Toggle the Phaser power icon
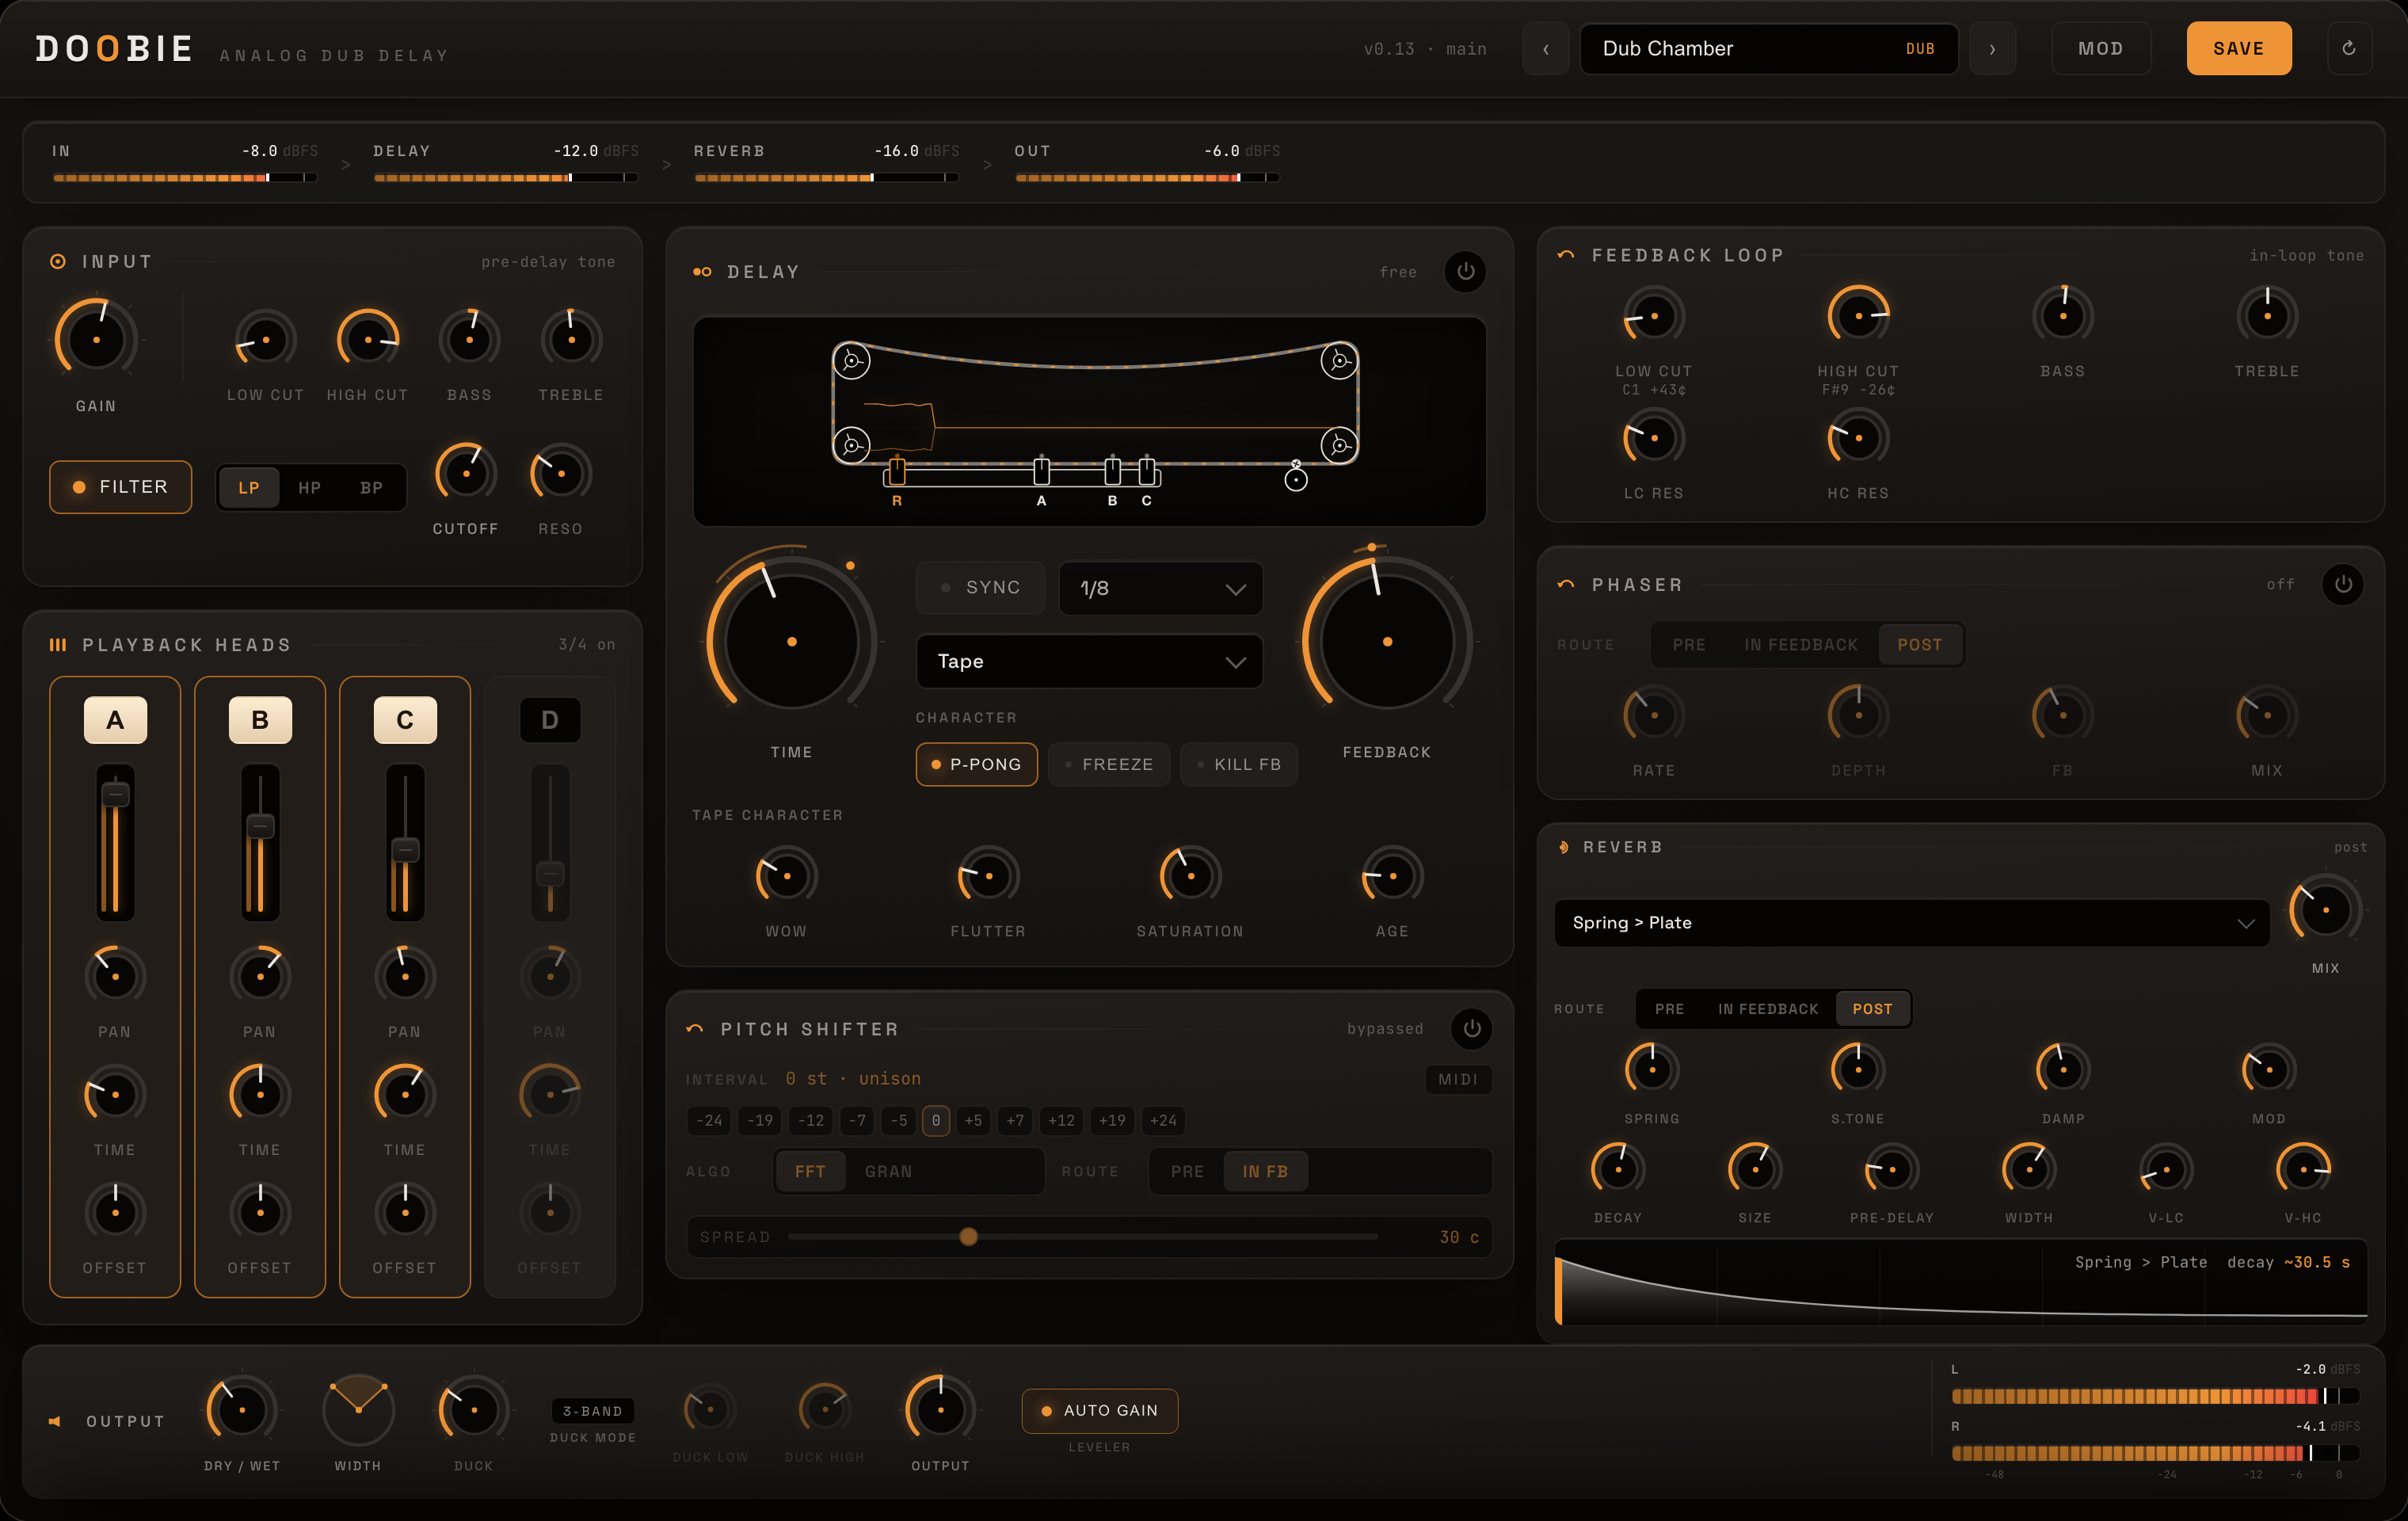The height and width of the screenshot is (1521, 2408). point(2343,584)
